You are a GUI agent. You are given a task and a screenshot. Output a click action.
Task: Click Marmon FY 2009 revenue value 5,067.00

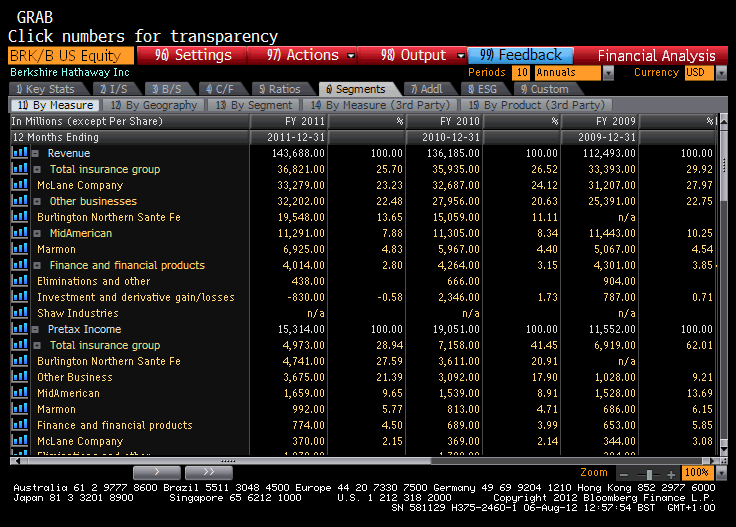614,249
